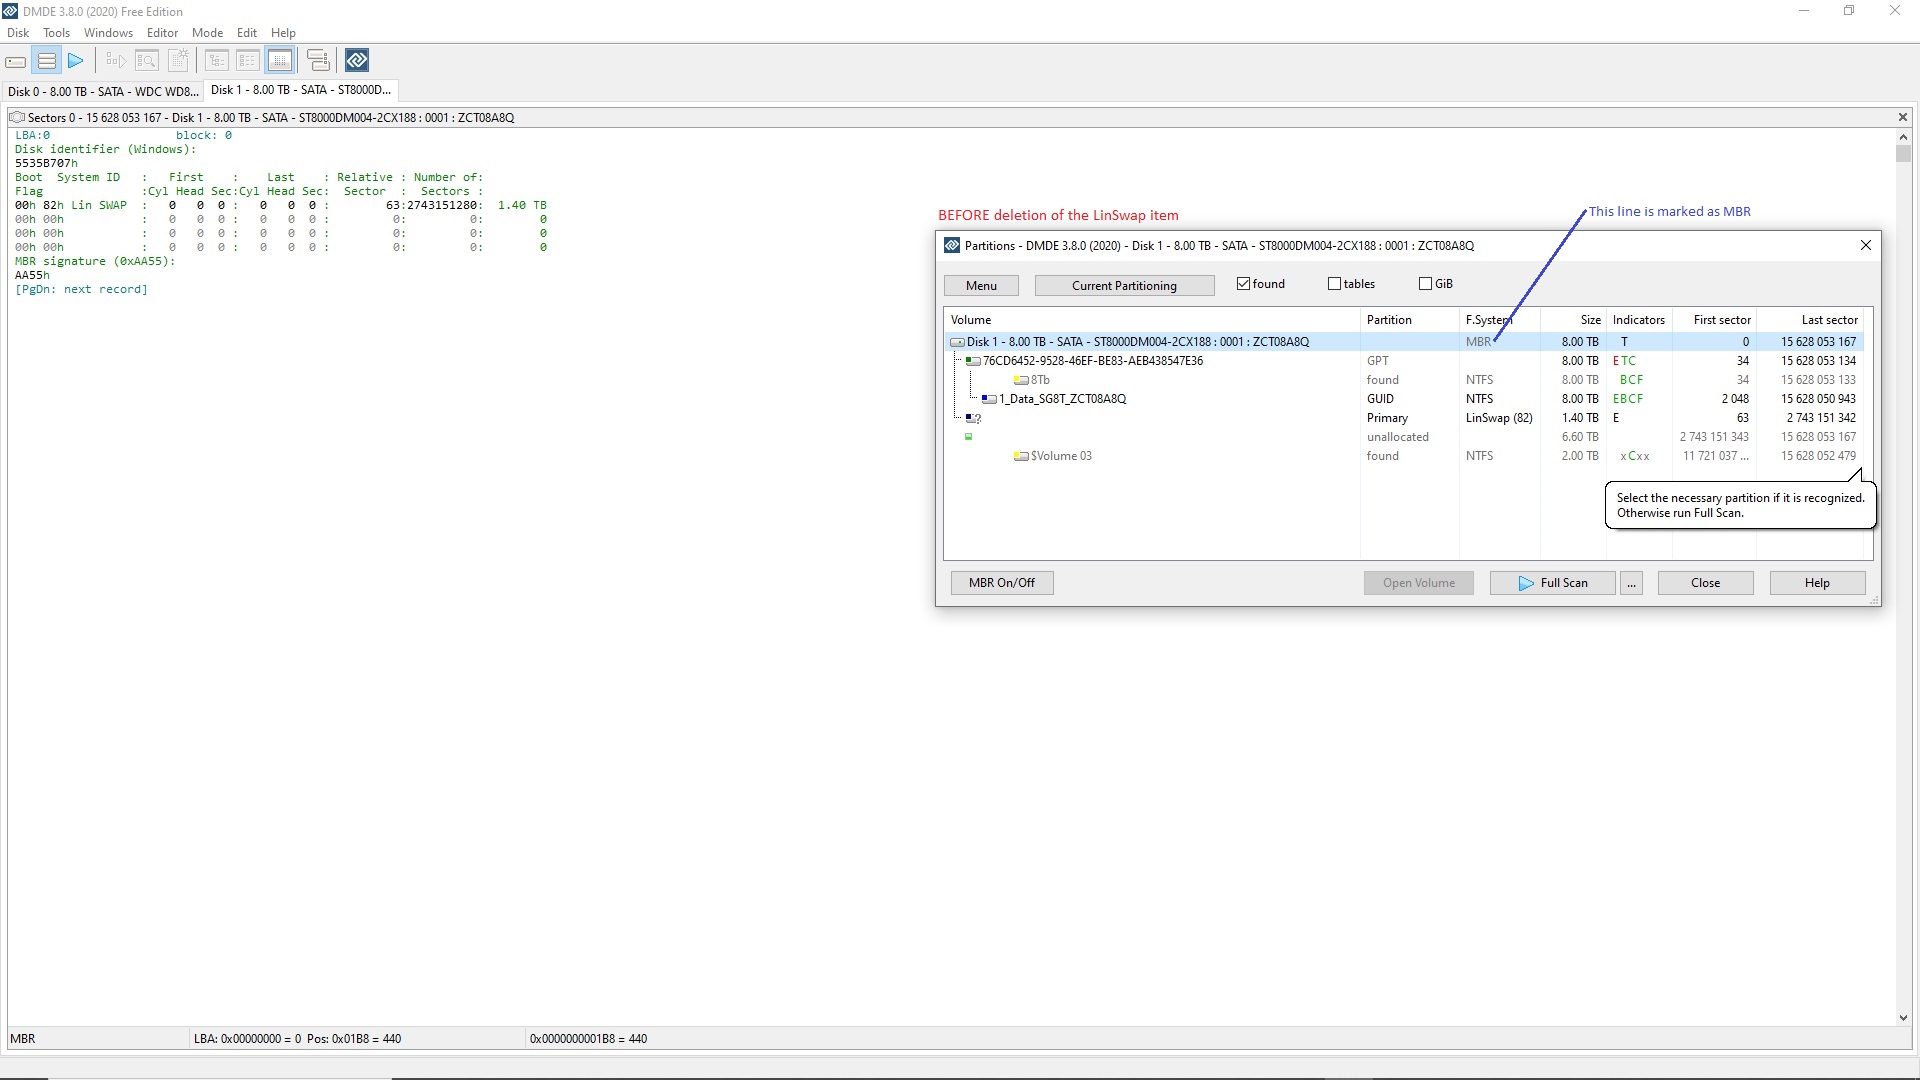Click the file list view toolbar icon
1920x1080 pixels.
pos(248,61)
